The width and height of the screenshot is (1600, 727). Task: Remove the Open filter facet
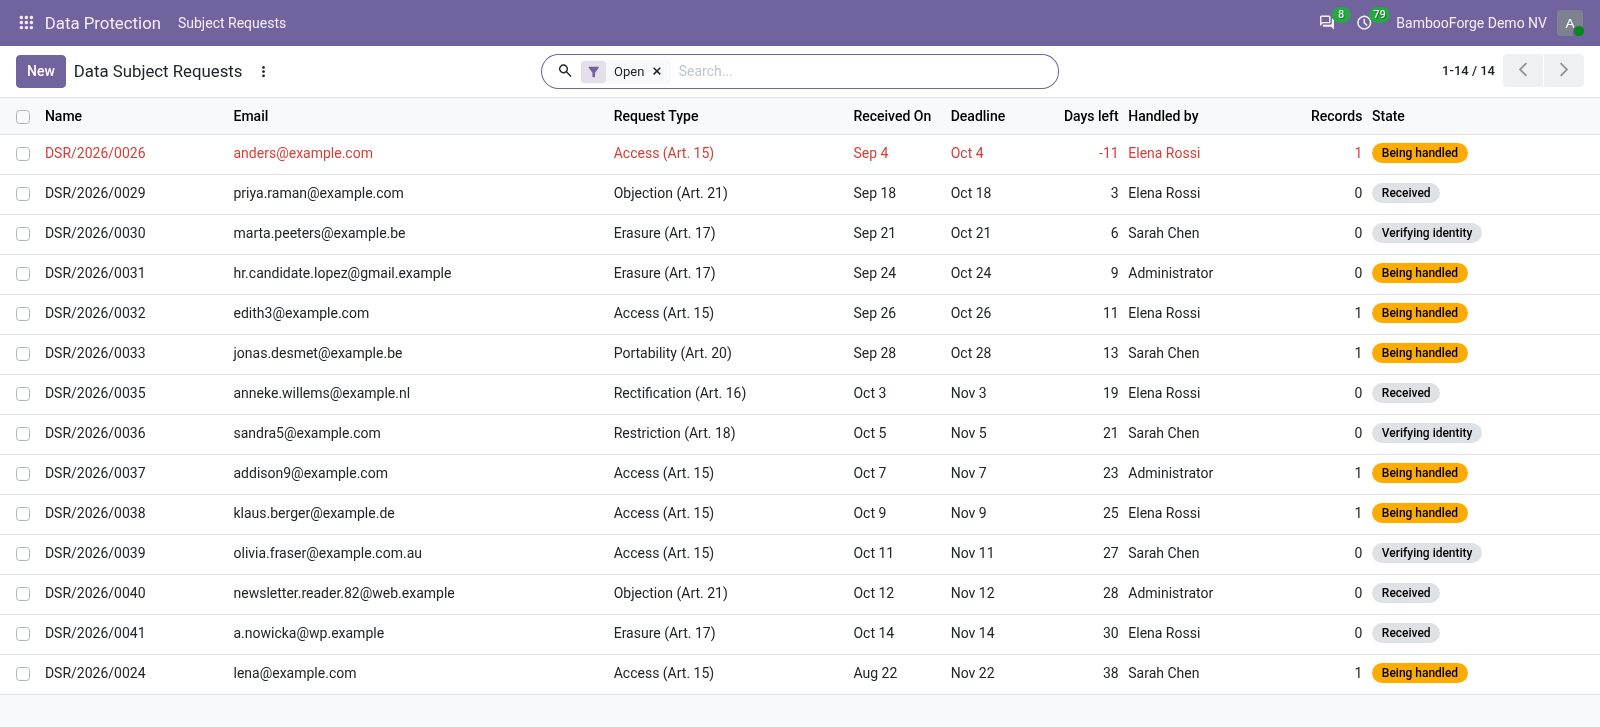(657, 71)
